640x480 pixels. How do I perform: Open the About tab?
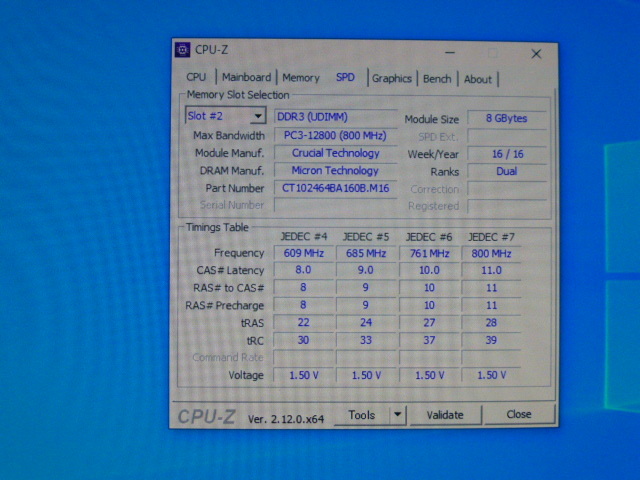pos(478,79)
